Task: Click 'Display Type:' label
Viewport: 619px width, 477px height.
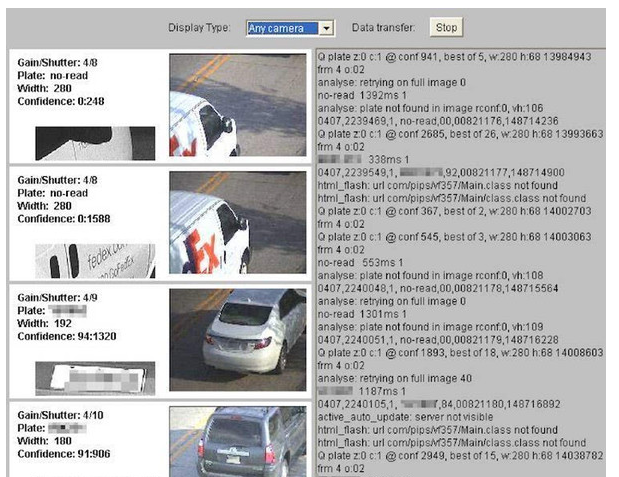Action: pyautogui.click(x=199, y=28)
